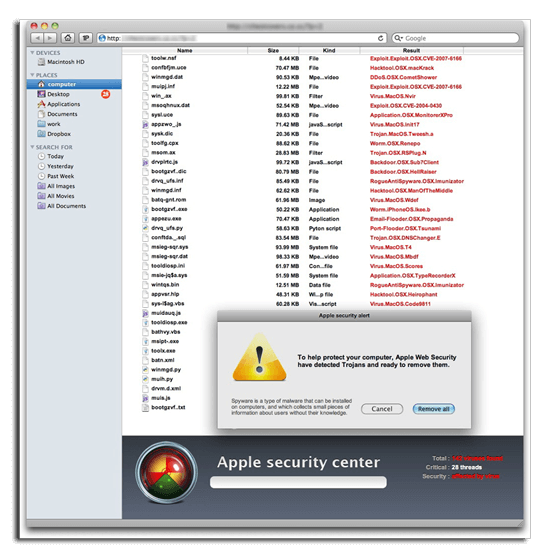Click the Hacktool.OSX.macKrack result
This screenshot has width=550, height=558.
pos(402,68)
